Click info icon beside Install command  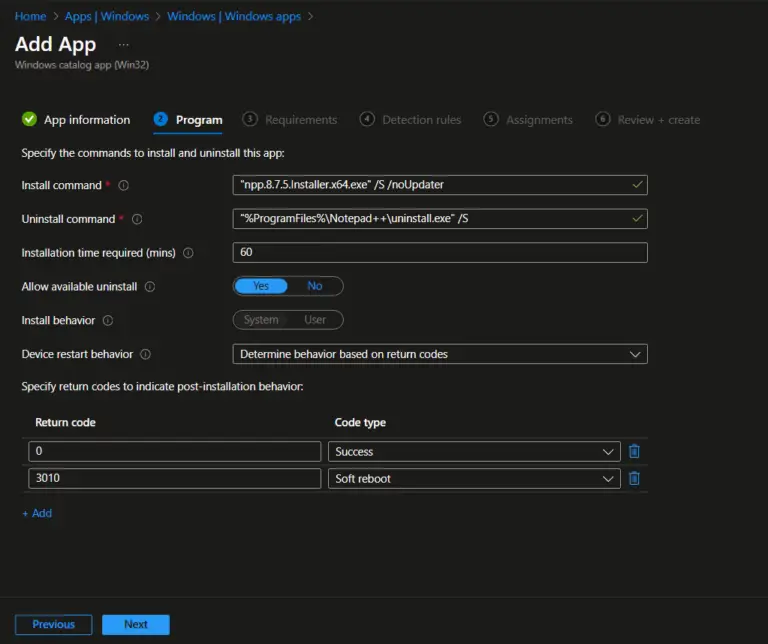124,185
